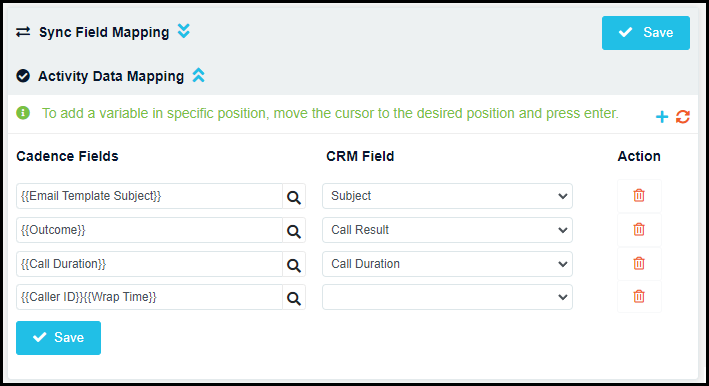
Task: Delete the Outcome mapping row
Action: click(x=639, y=230)
